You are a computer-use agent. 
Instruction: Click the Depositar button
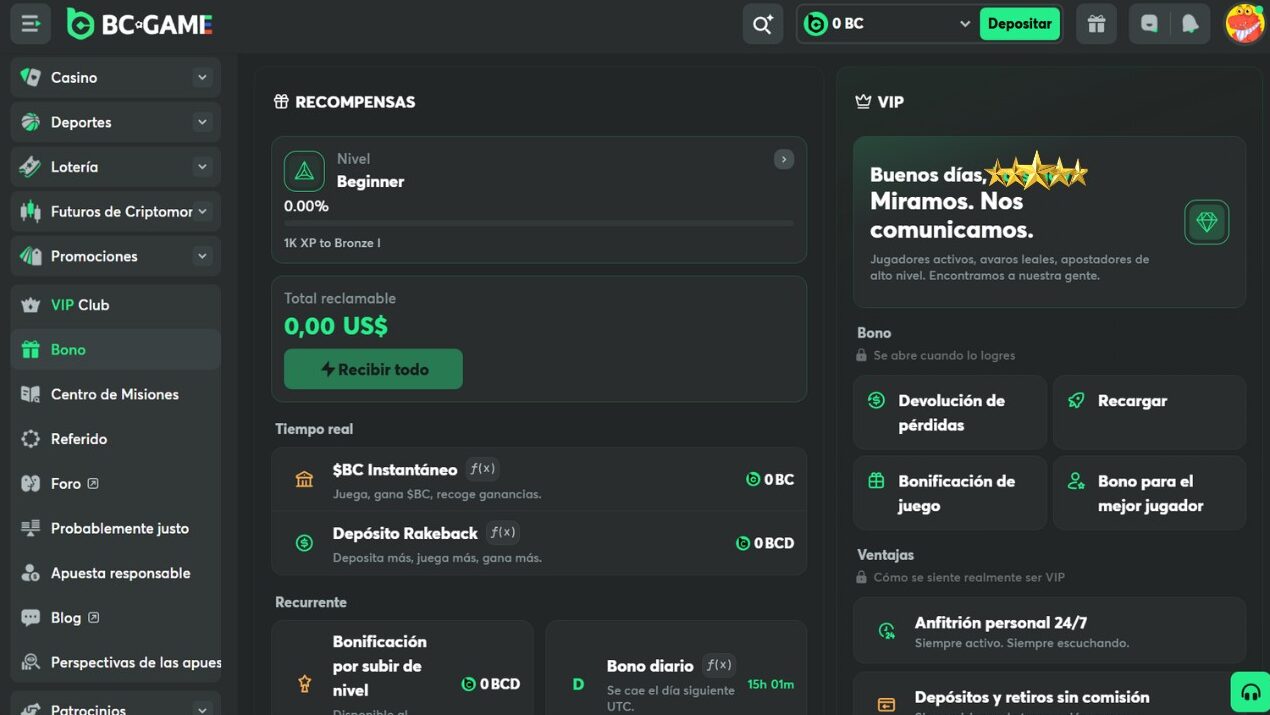click(x=1019, y=24)
